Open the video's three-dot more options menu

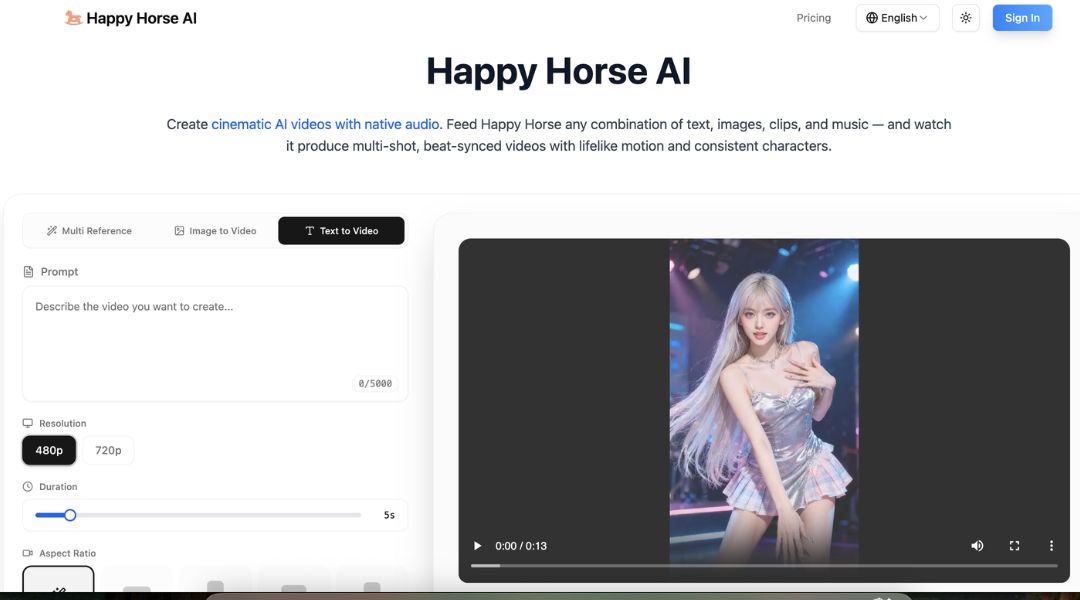tap(1051, 546)
